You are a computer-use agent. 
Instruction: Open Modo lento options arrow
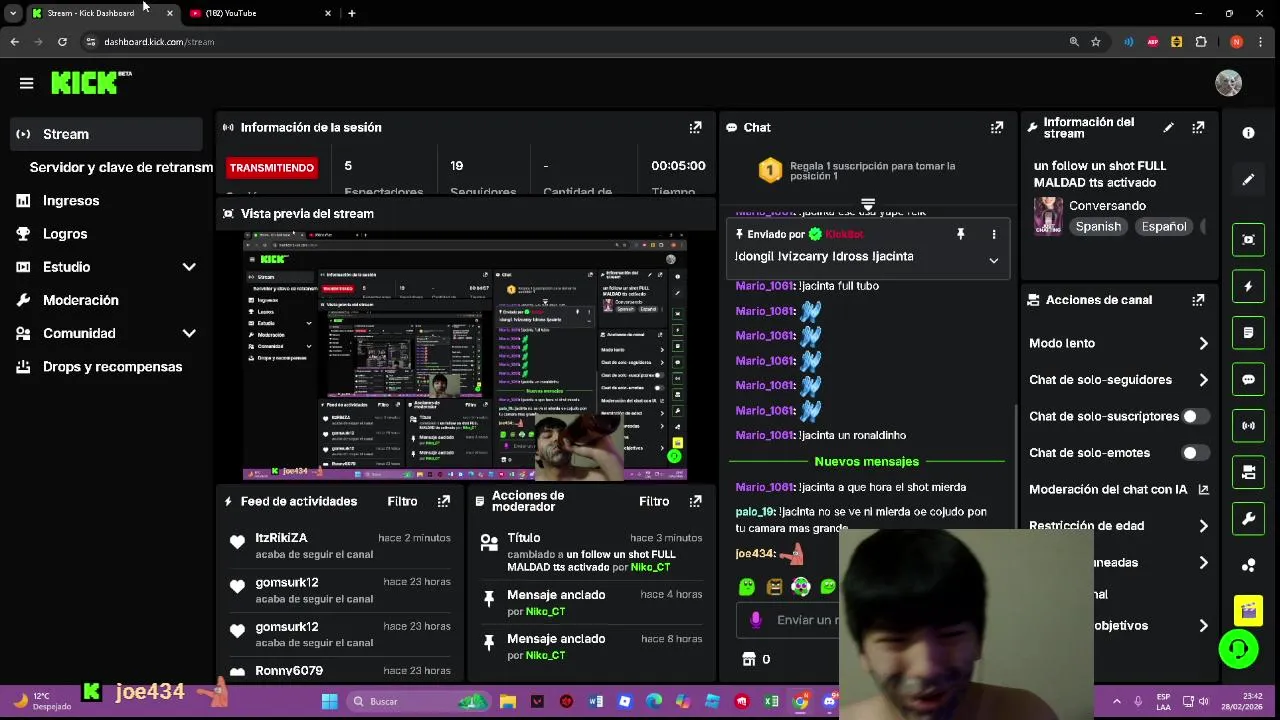pyautogui.click(x=1203, y=343)
